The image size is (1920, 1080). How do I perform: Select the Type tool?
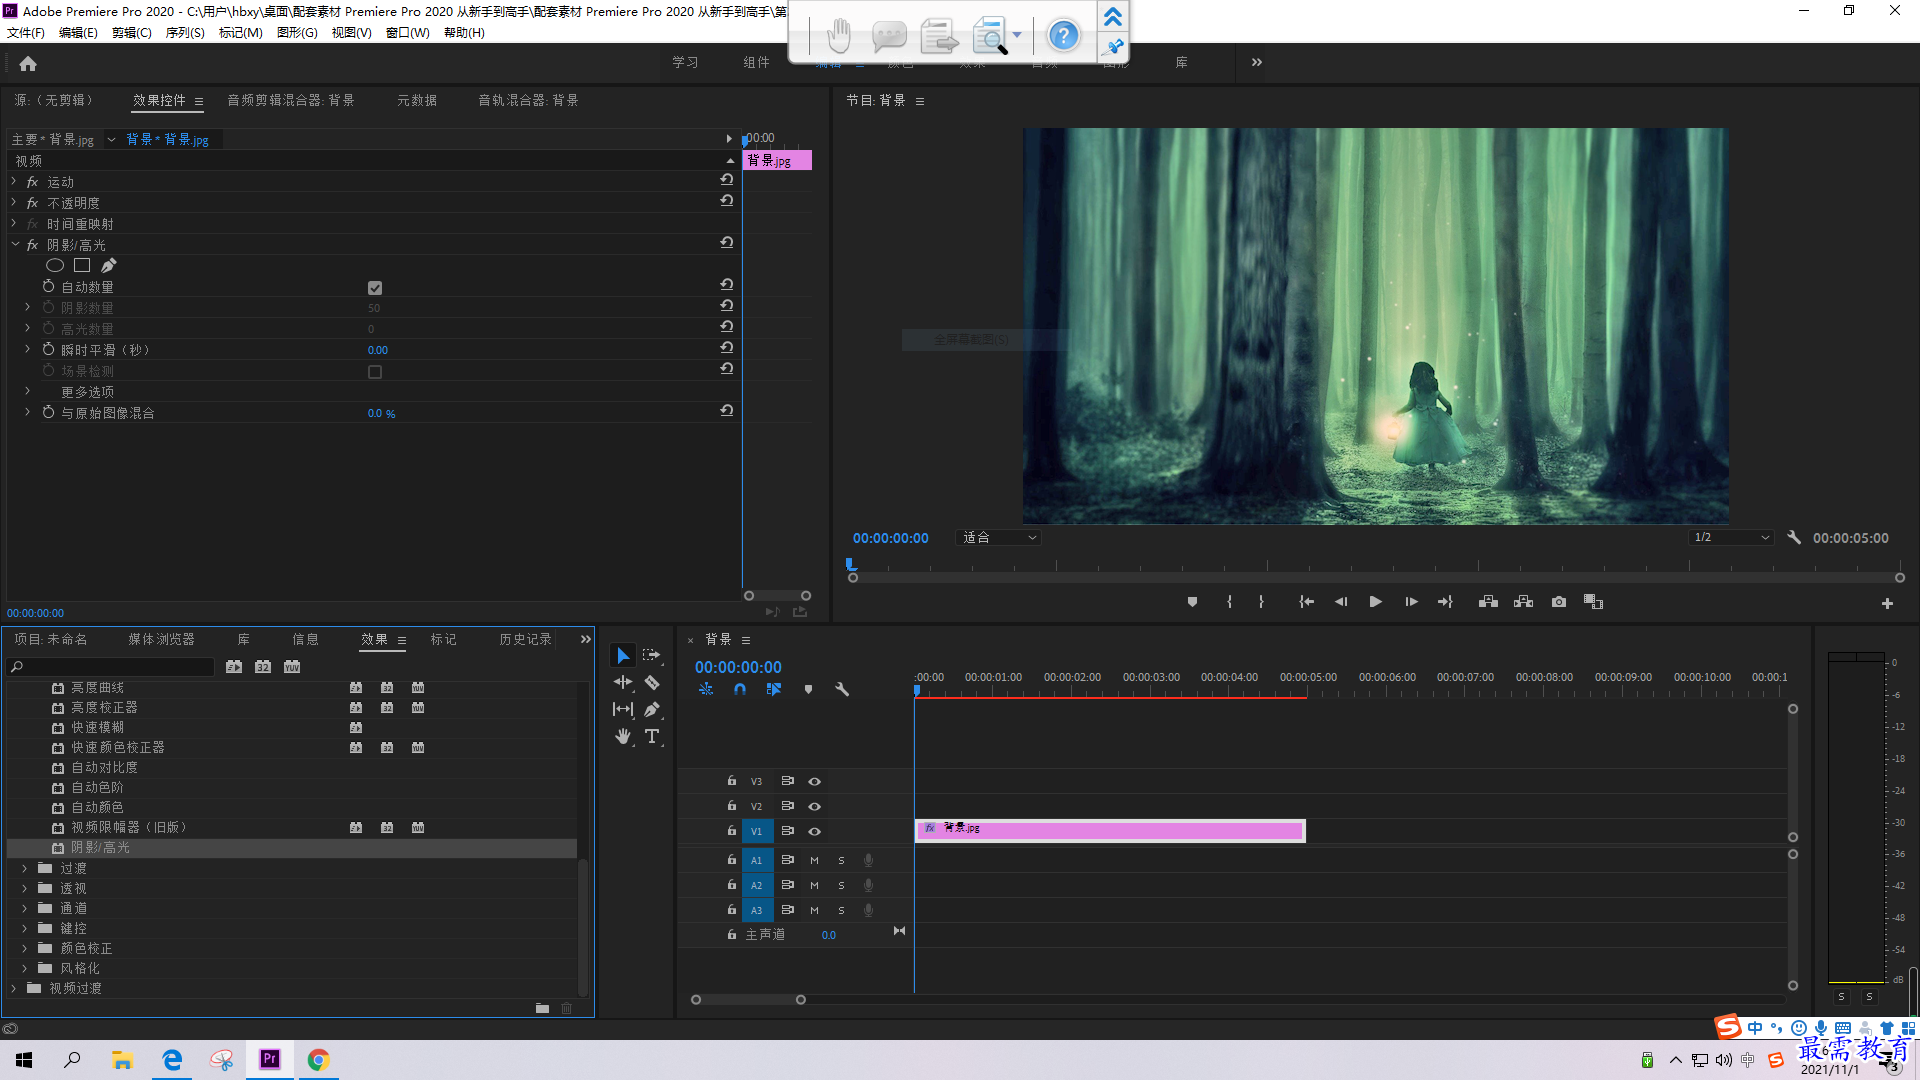652,736
